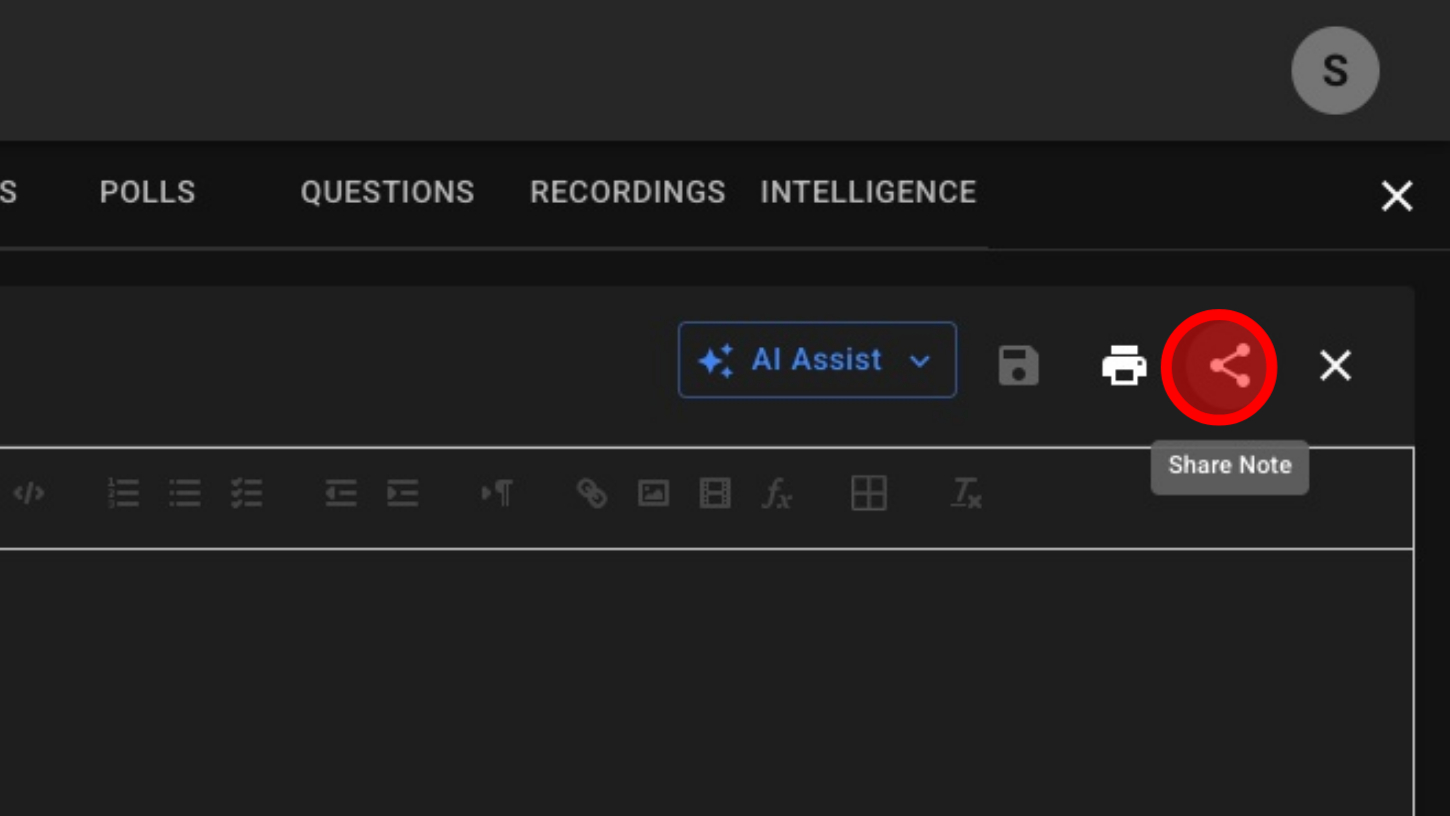1450x816 pixels.
Task: Start a numbered list
Action: pos(123,493)
